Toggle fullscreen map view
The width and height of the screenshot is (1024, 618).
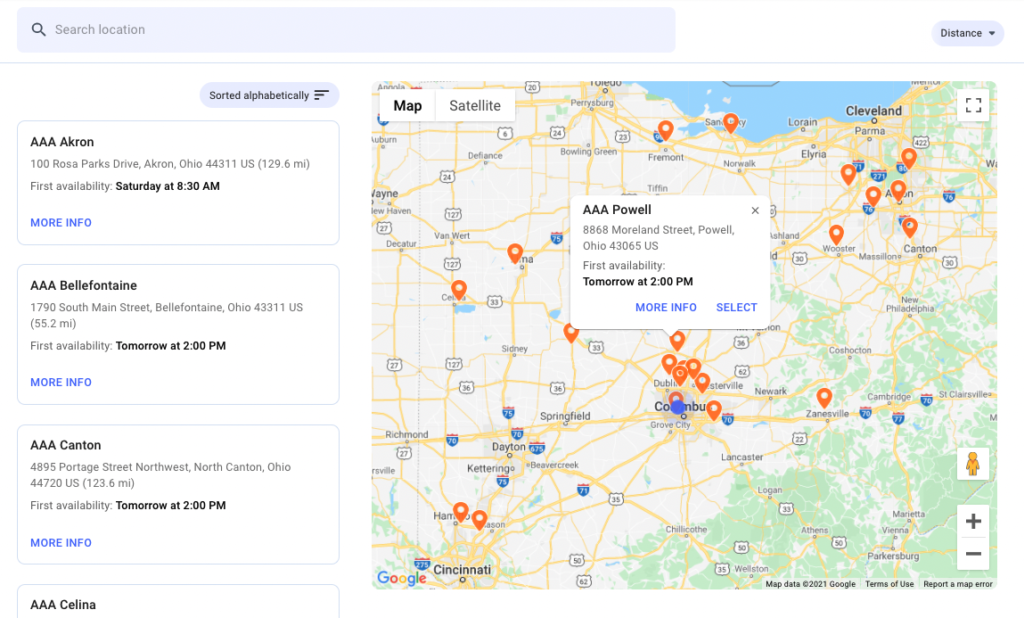click(x=973, y=105)
